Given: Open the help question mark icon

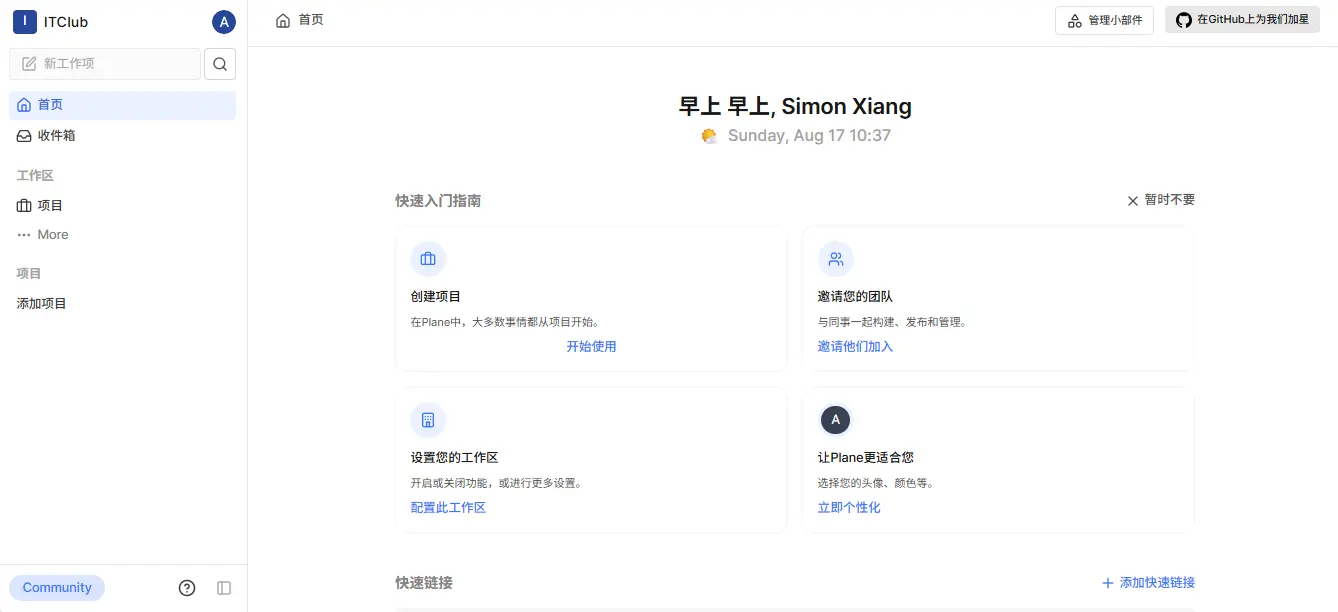Looking at the screenshot, I should [187, 588].
